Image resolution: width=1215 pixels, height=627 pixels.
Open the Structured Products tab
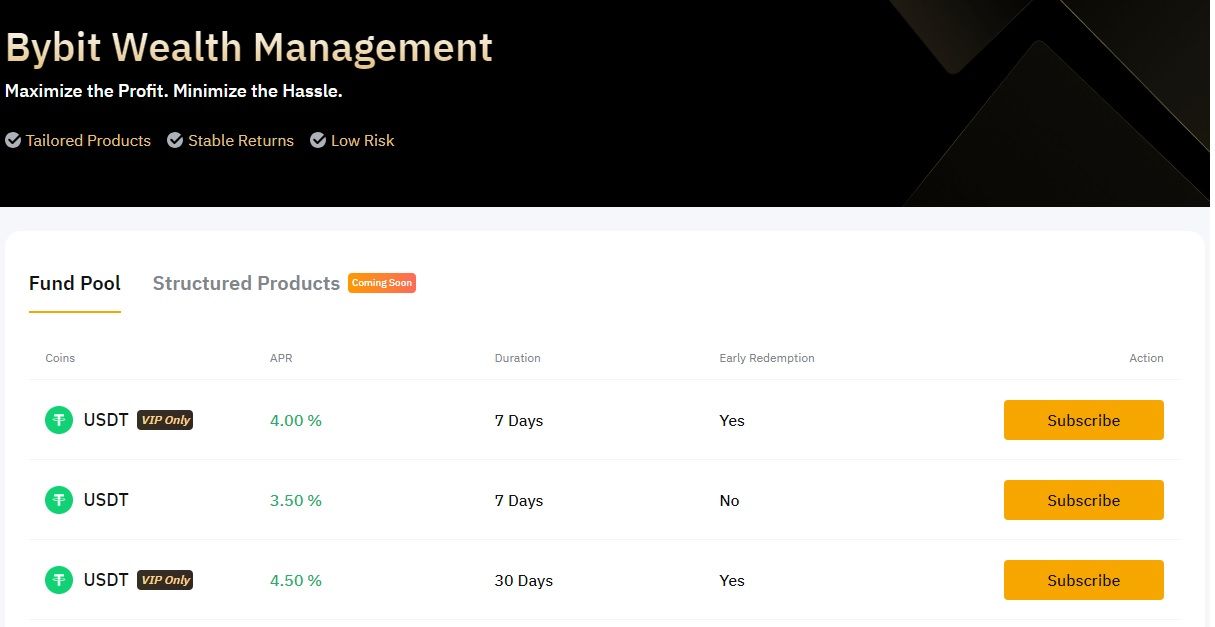click(246, 283)
